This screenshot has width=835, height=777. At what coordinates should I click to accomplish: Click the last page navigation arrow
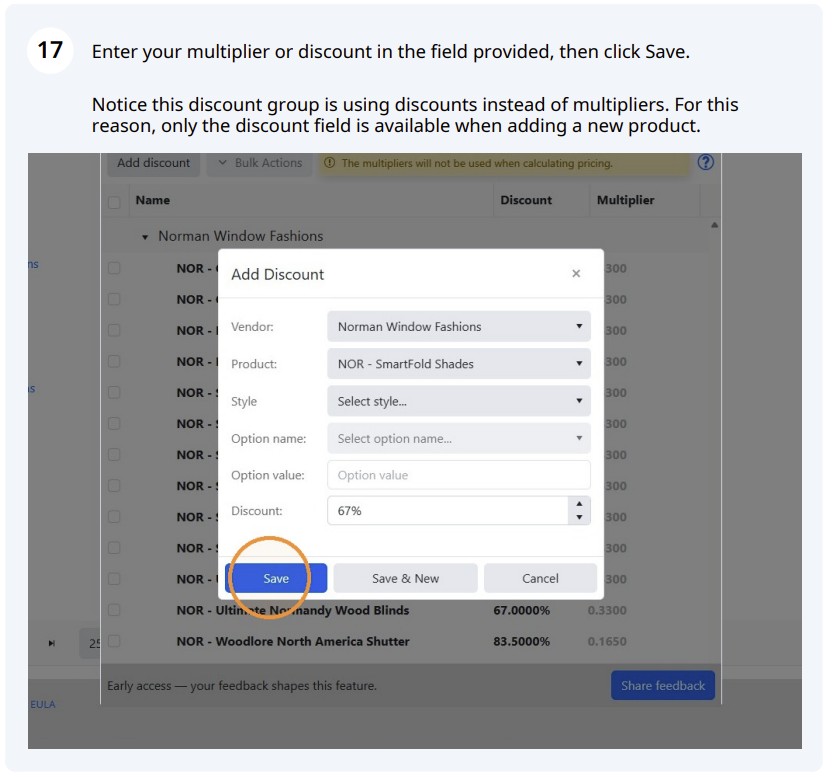pyautogui.click(x=52, y=643)
